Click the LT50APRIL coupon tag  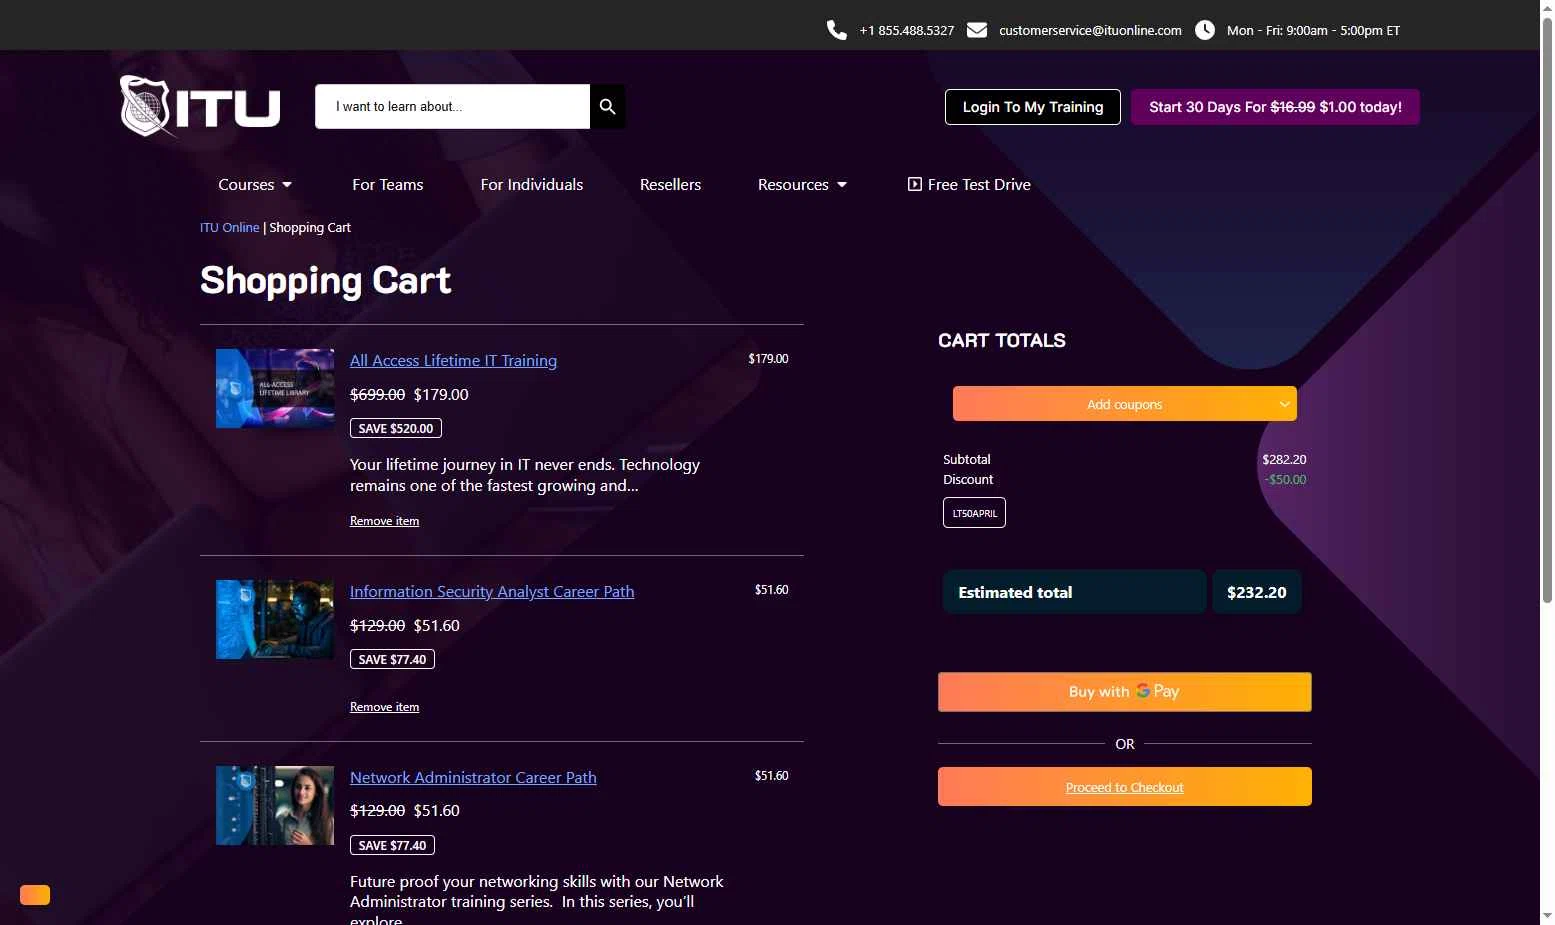click(974, 513)
